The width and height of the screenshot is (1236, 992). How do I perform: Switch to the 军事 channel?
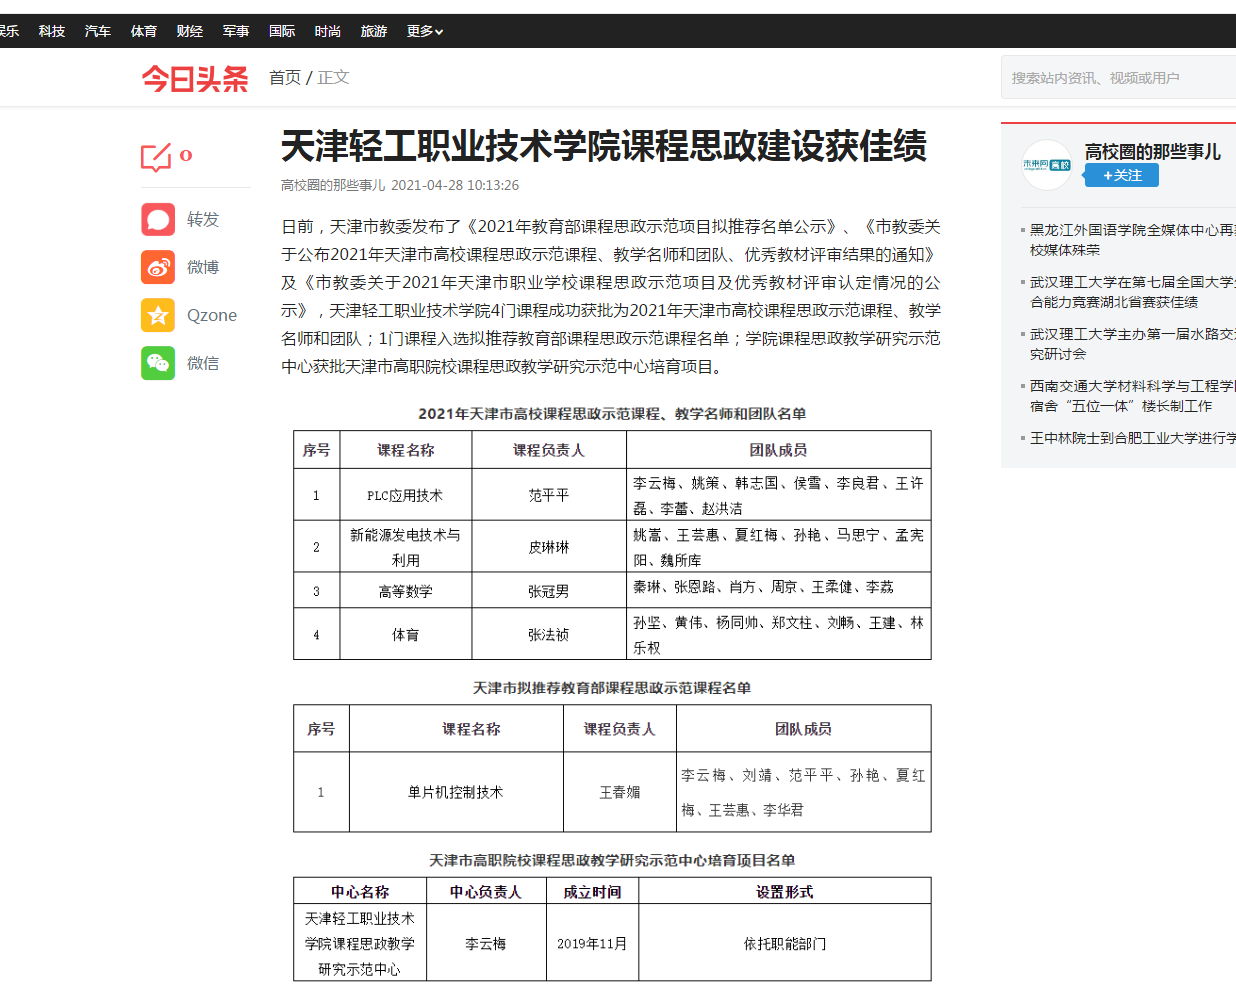pyautogui.click(x=236, y=31)
